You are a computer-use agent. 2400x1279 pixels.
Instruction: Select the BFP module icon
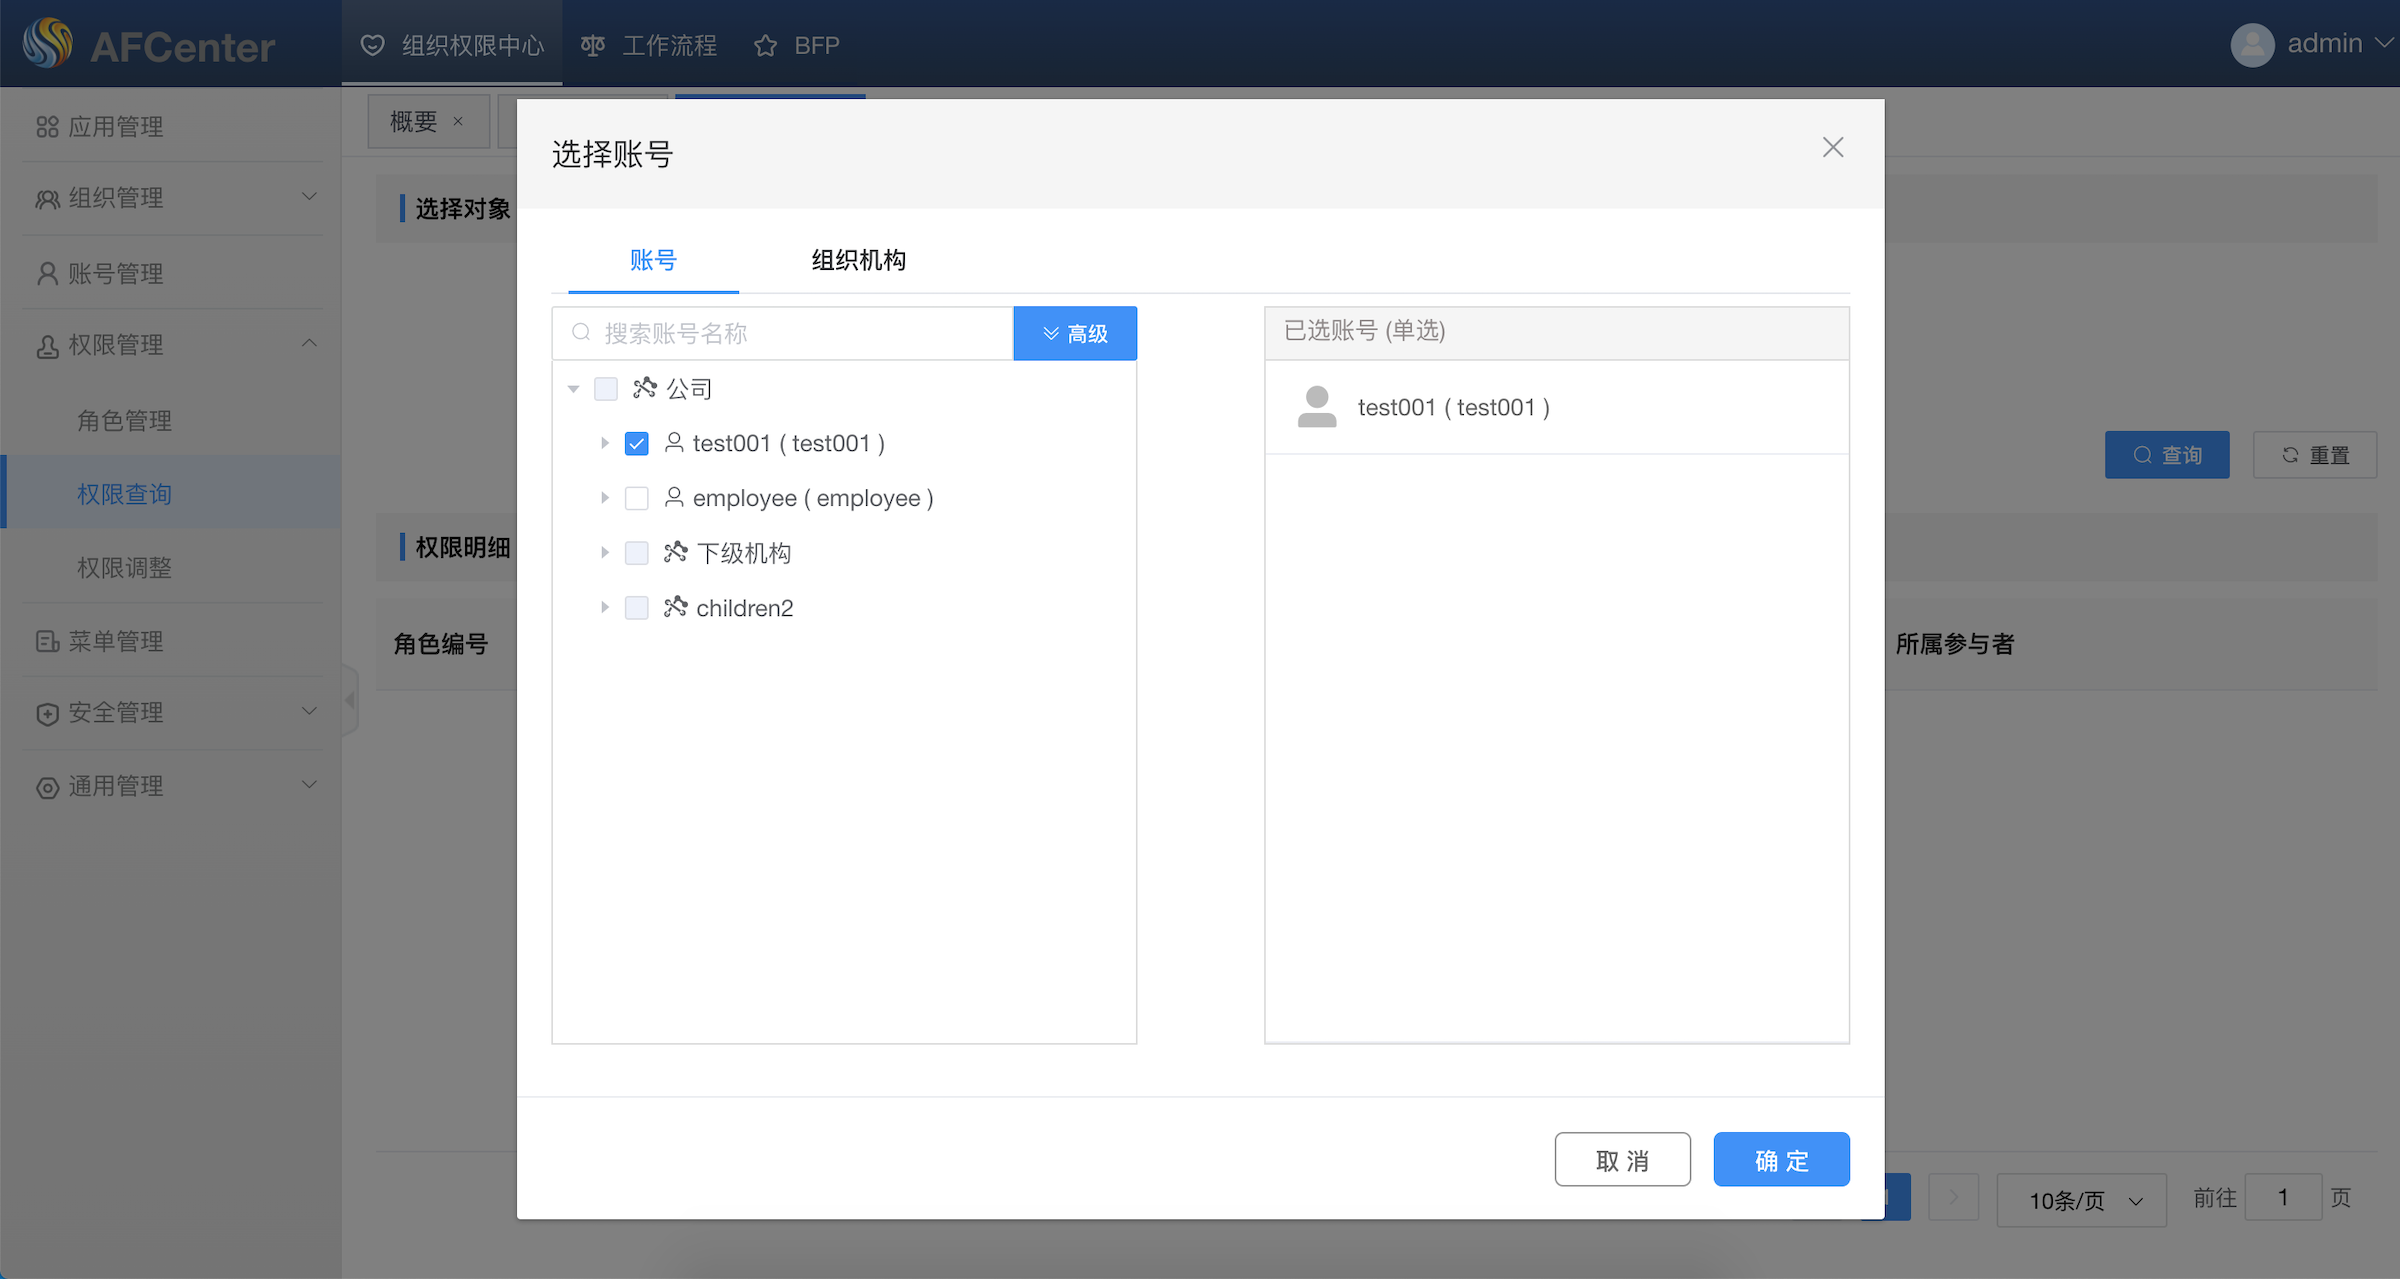765,43
